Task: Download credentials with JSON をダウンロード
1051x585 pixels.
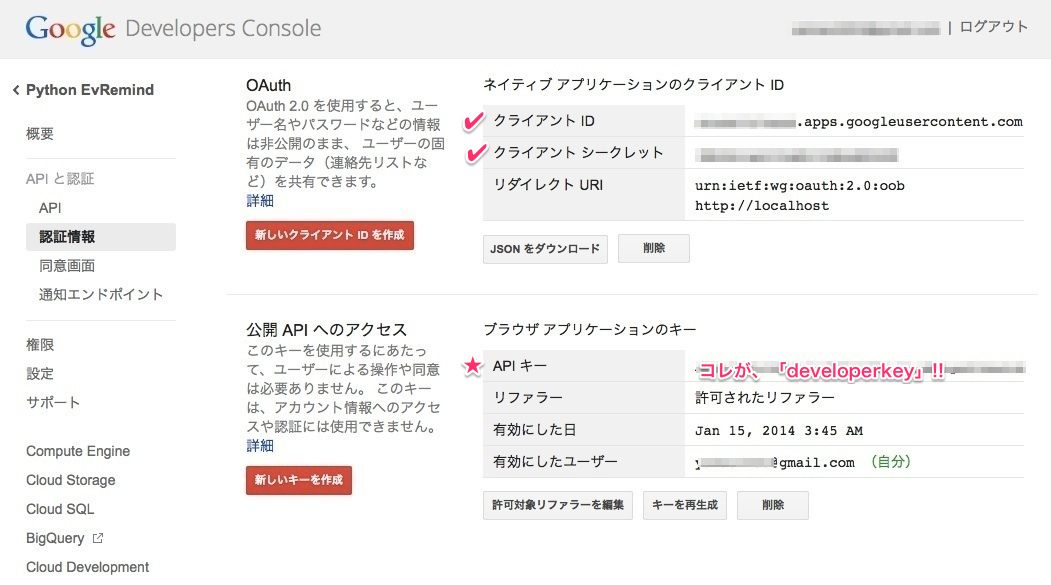Action: coord(544,249)
